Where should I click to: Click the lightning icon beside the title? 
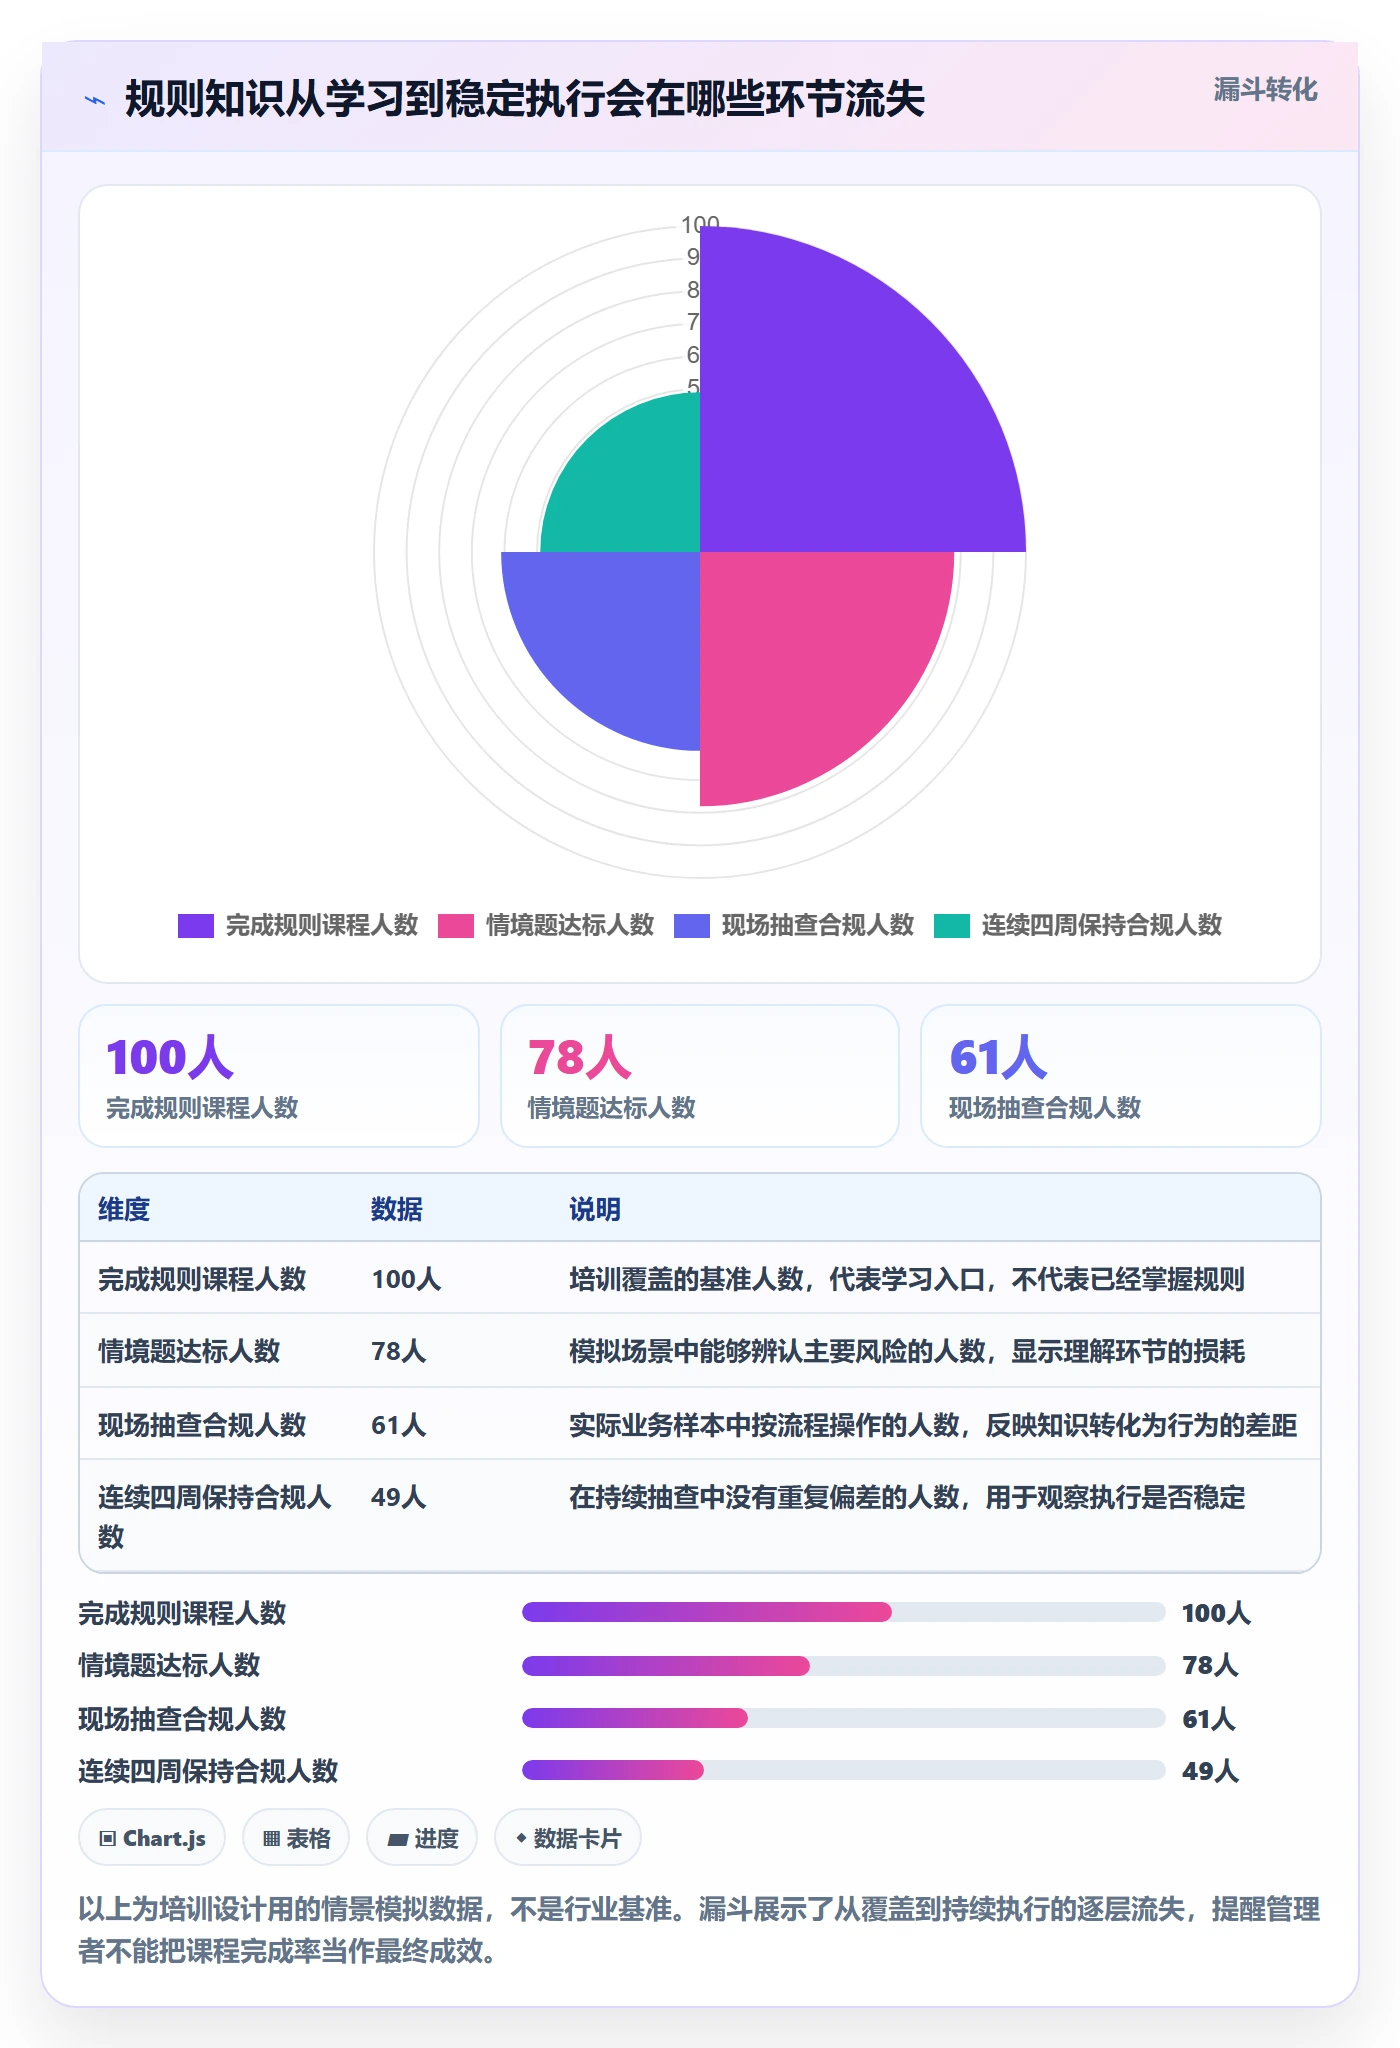point(95,100)
